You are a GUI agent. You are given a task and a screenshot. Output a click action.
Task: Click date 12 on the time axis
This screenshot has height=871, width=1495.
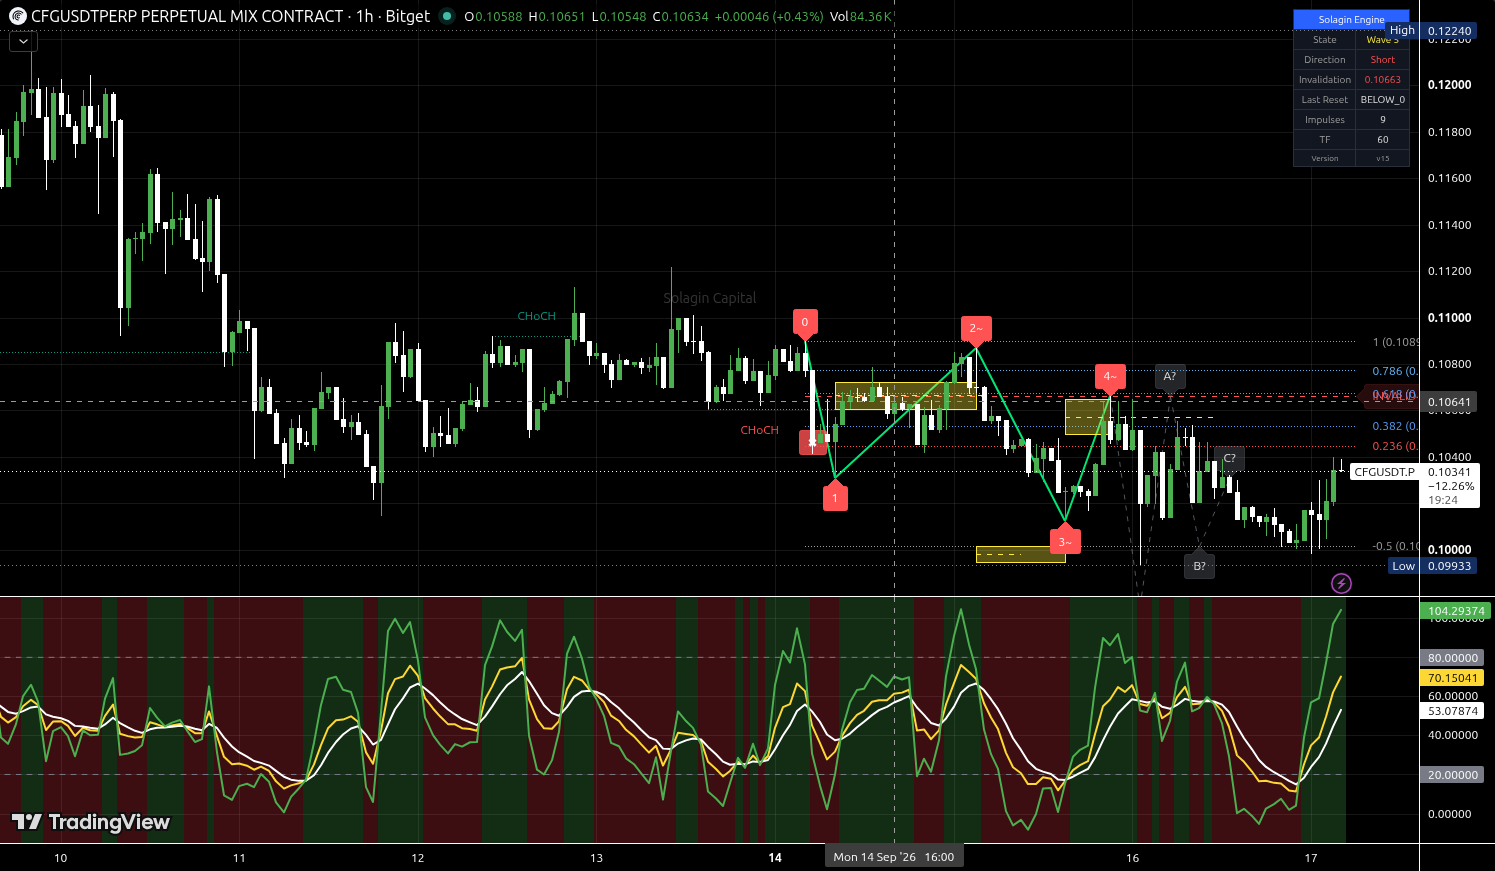point(418,858)
